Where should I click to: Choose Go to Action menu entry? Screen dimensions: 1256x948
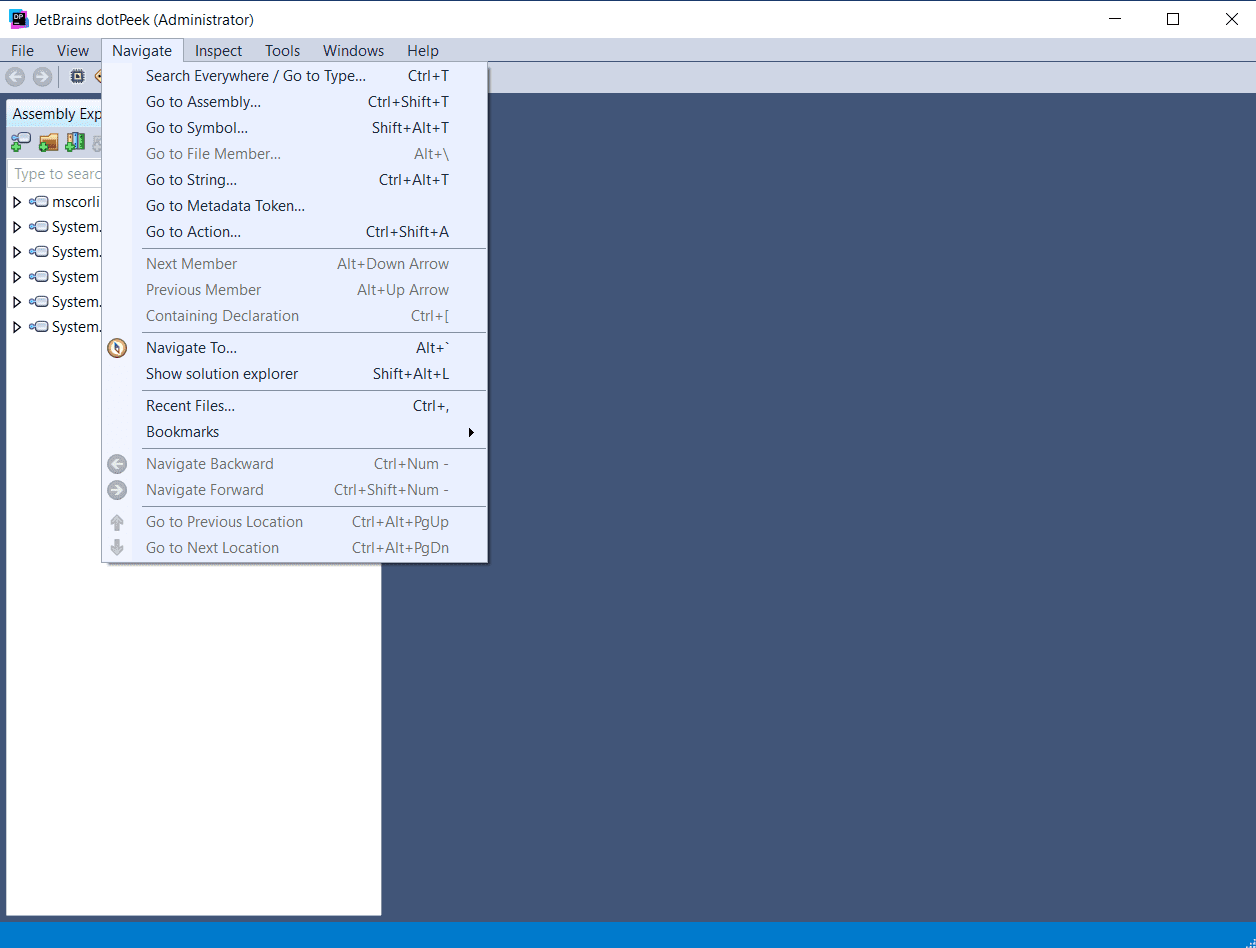coord(295,232)
